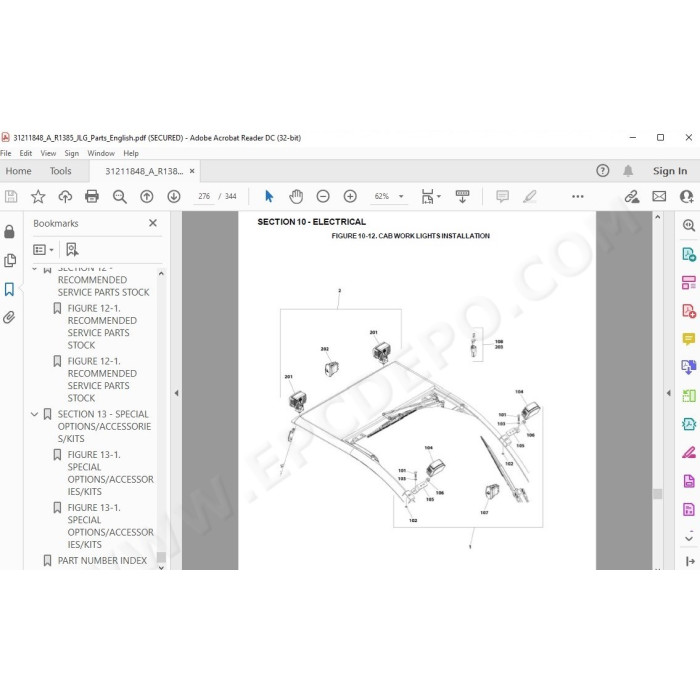
Task: Open the Sign menu
Action: coord(71,153)
